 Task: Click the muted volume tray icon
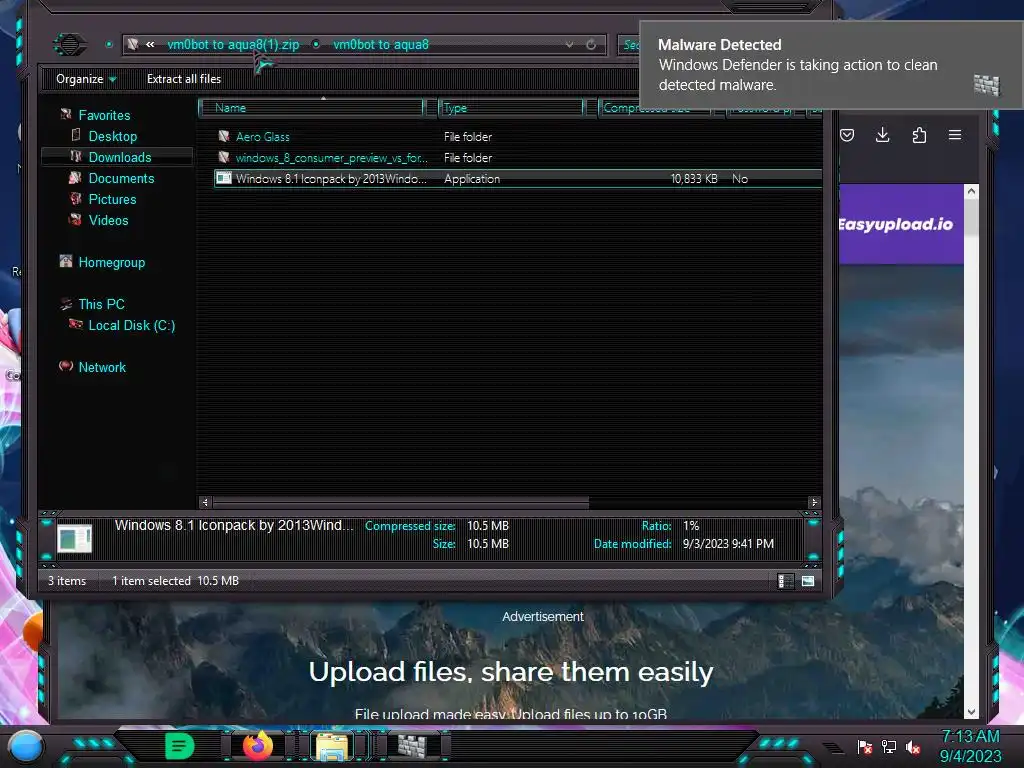pos(913,746)
